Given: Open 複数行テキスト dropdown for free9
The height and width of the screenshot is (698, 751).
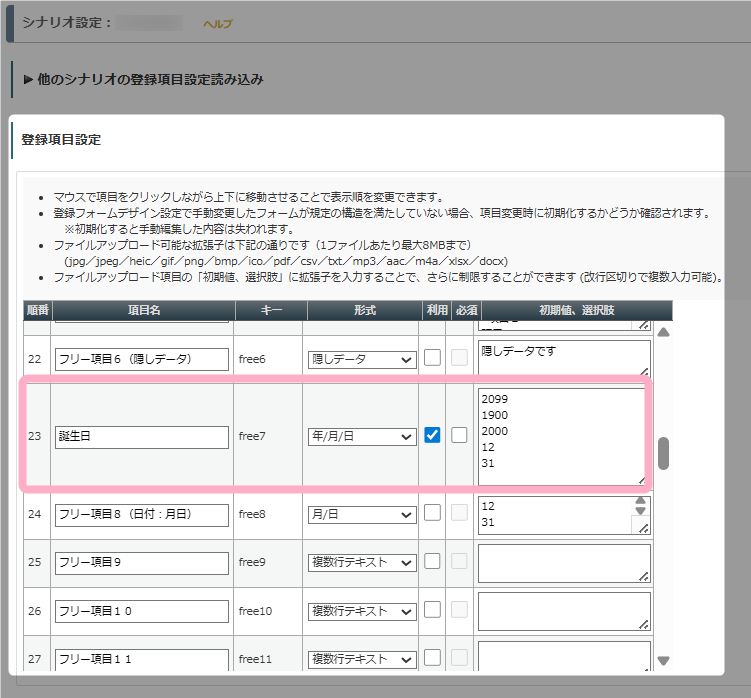Looking at the screenshot, I should 362,563.
